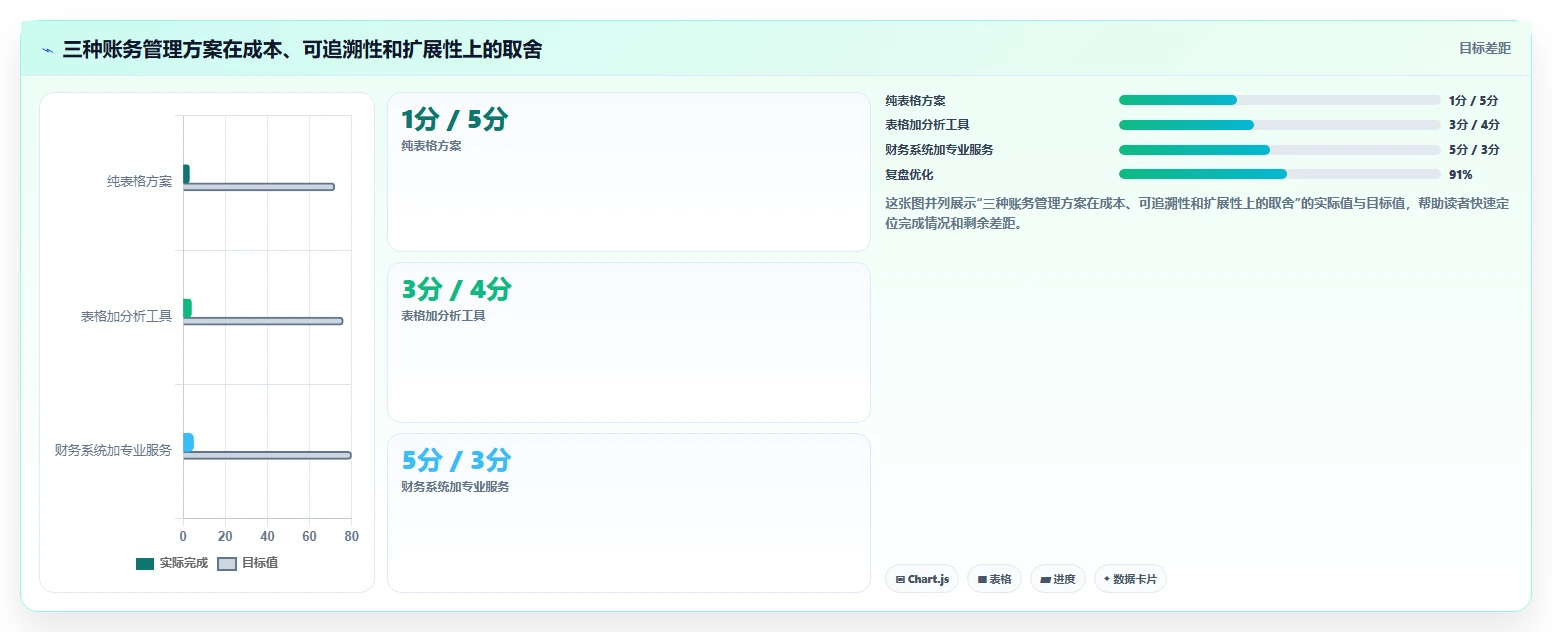
Task: Select the 进度 tag chip
Action: pyautogui.click(x=1057, y=579)
